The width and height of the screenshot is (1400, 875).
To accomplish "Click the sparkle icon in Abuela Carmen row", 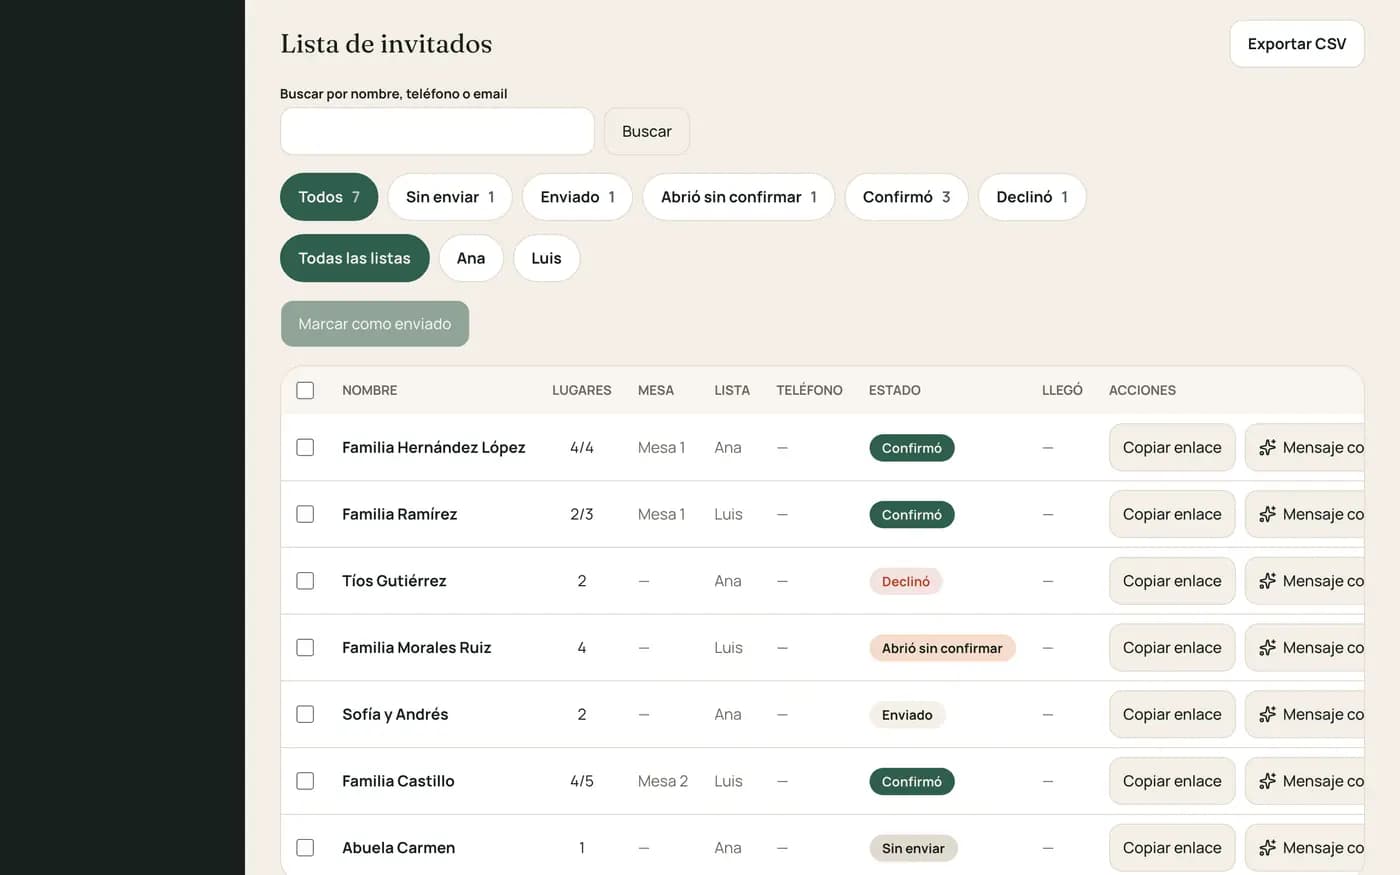I will click(1267, 848).
